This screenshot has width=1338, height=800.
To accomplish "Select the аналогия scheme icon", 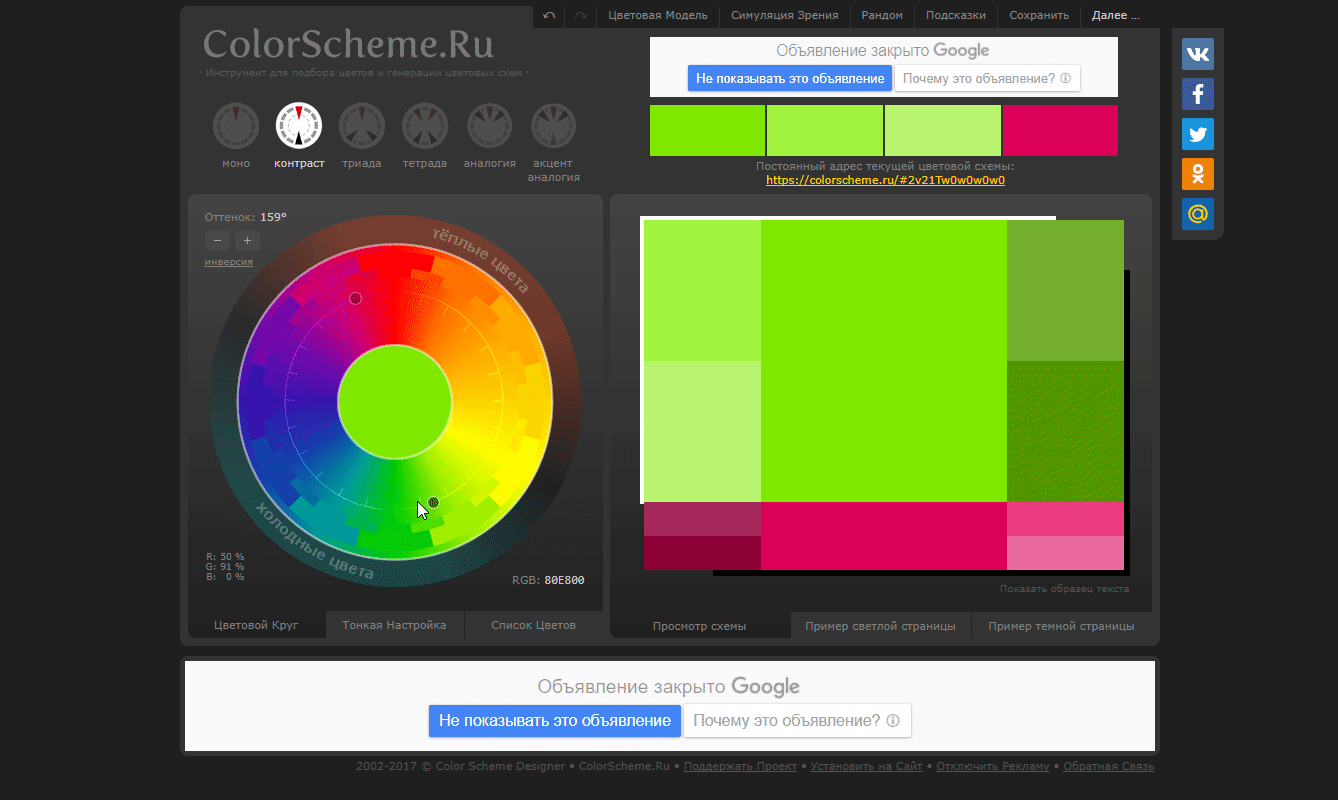I will pos(489,125).
